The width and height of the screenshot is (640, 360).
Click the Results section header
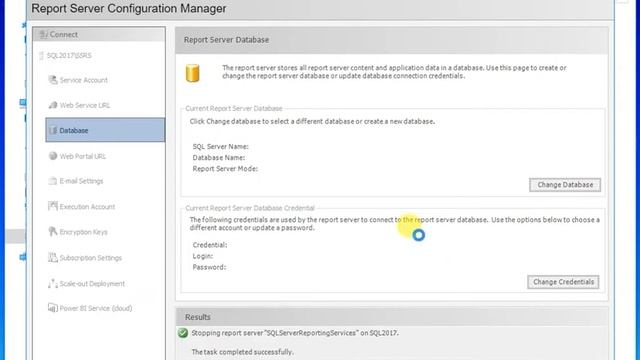pos(198,317)
